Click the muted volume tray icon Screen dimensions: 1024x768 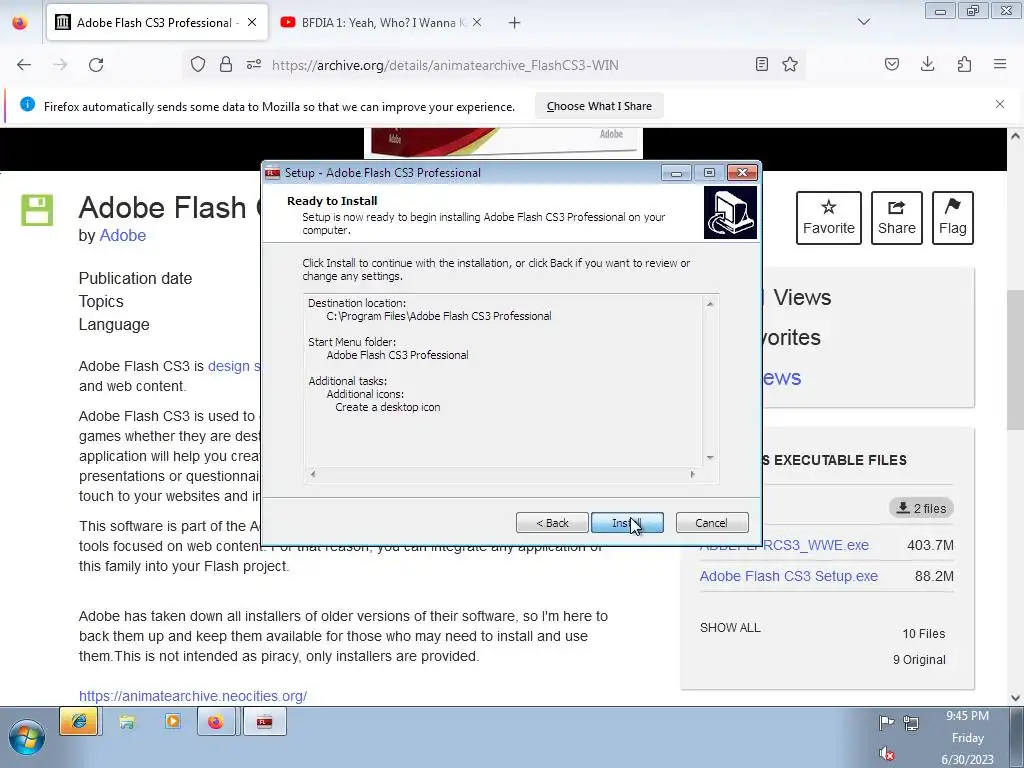tap(886, 753)
